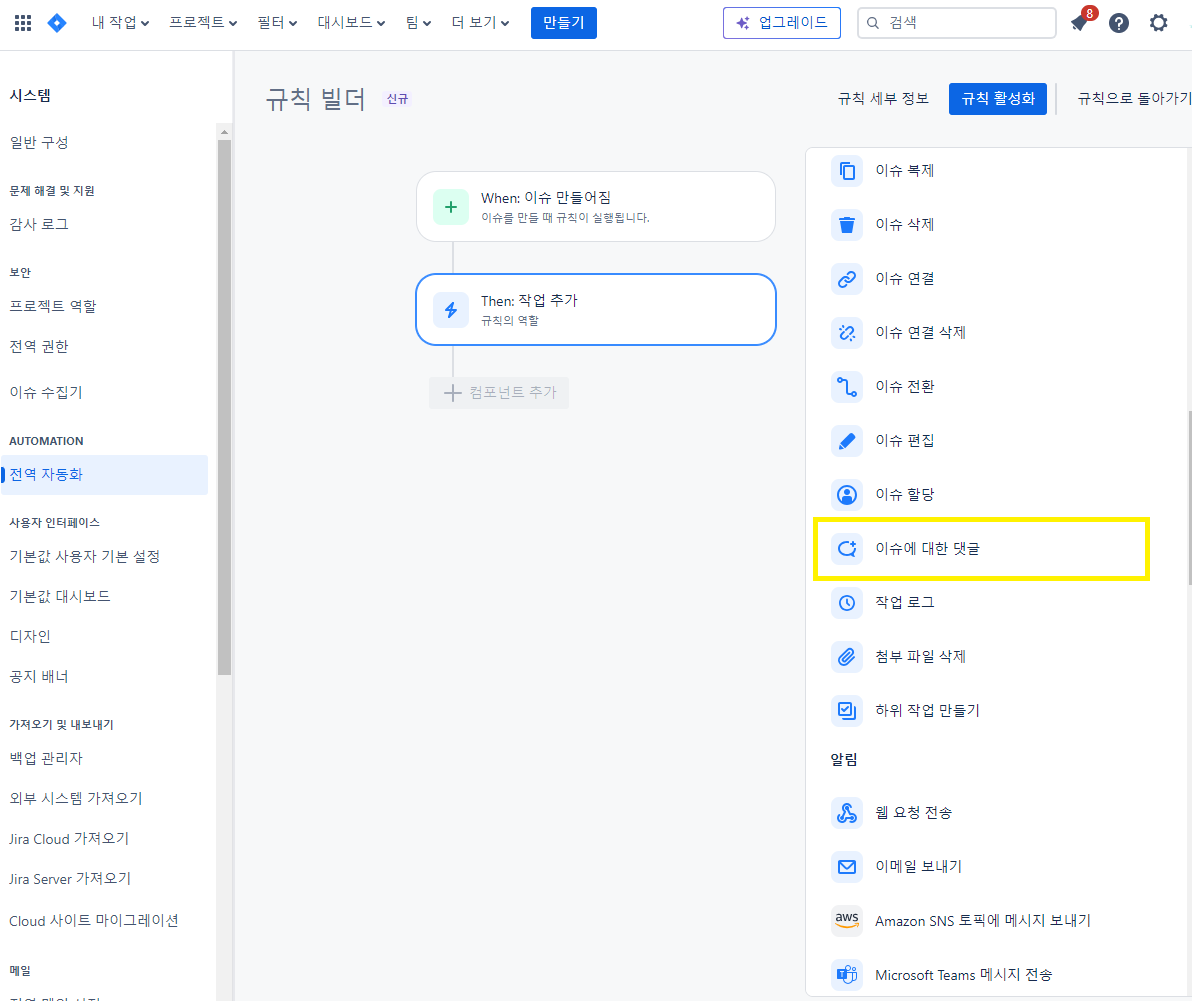1203x1001 pixels.
Task: Select the 이슈 복제 clone icon
Action: click(x=847, y=171)
